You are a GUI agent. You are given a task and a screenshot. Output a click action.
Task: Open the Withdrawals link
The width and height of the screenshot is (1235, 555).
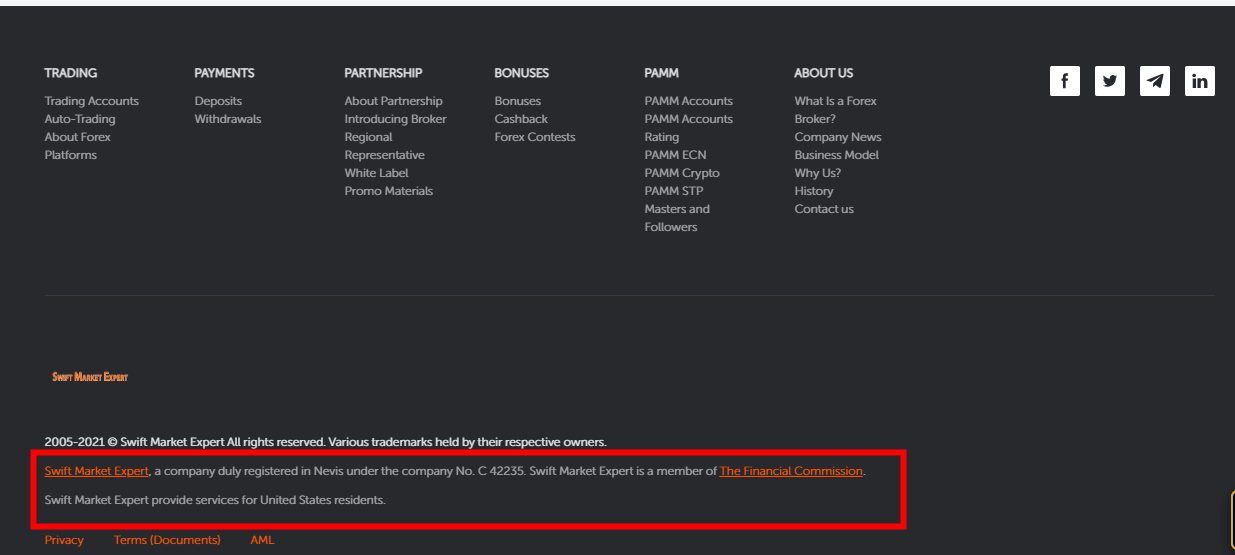[227, 119]
